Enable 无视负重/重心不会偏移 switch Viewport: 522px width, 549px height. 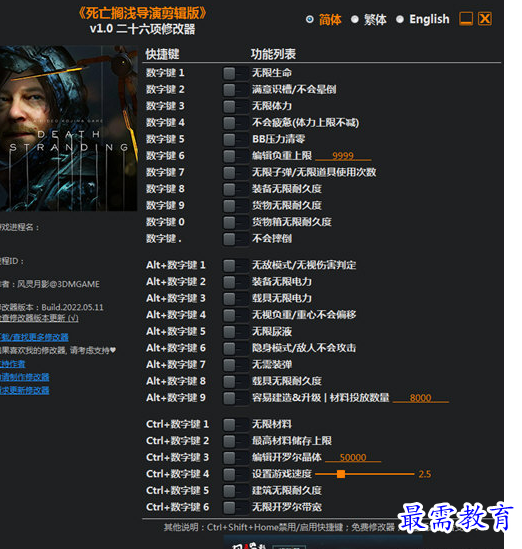(235, 315)
